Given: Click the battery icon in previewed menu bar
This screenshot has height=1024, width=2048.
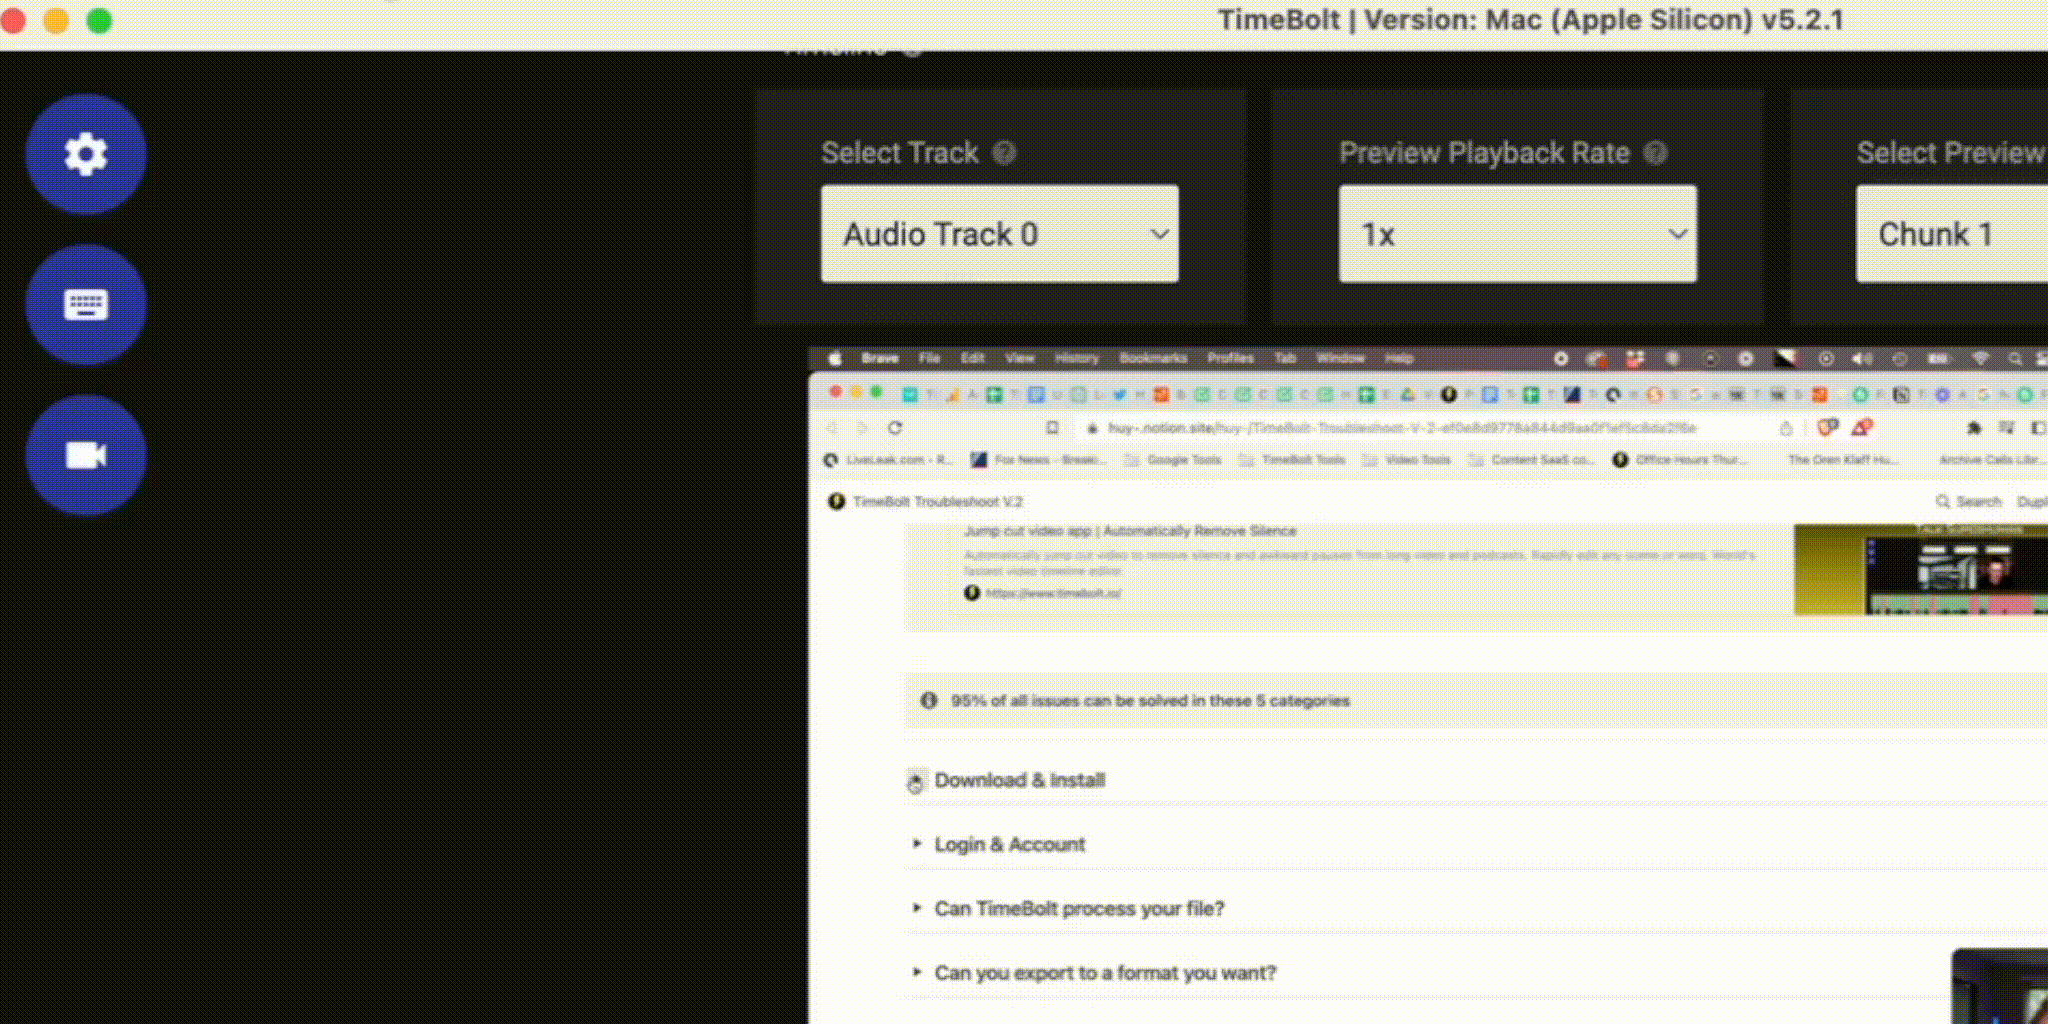Looking at the screenshot, I should point(1938,358).
